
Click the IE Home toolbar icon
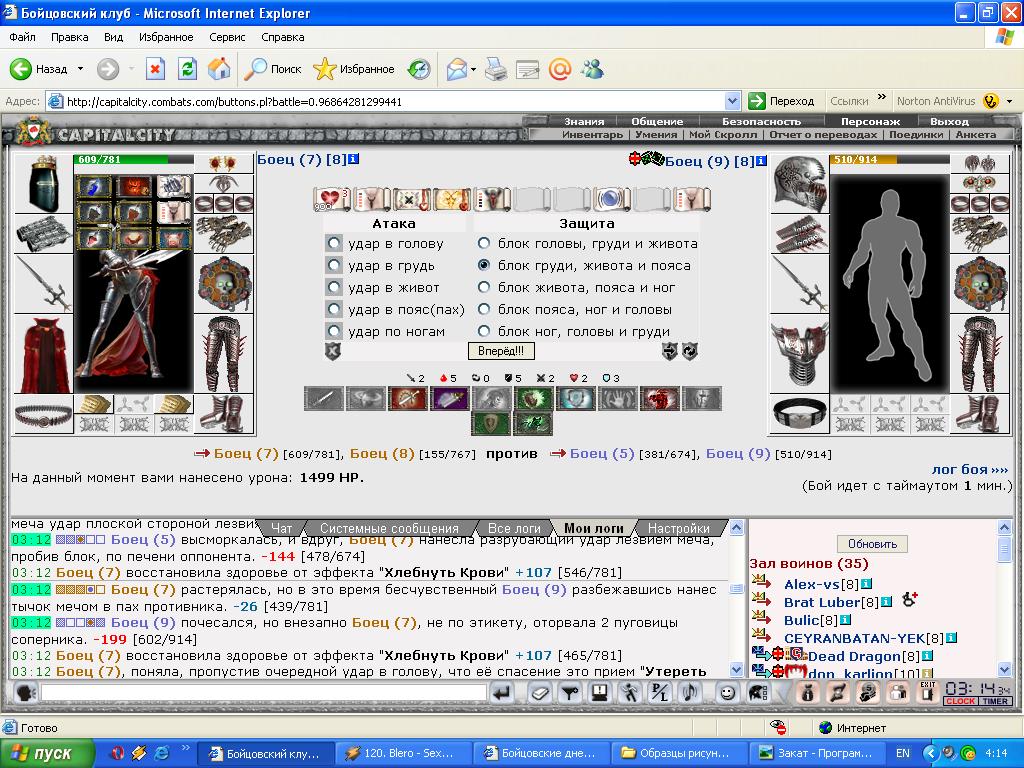[x=219, y=69]
